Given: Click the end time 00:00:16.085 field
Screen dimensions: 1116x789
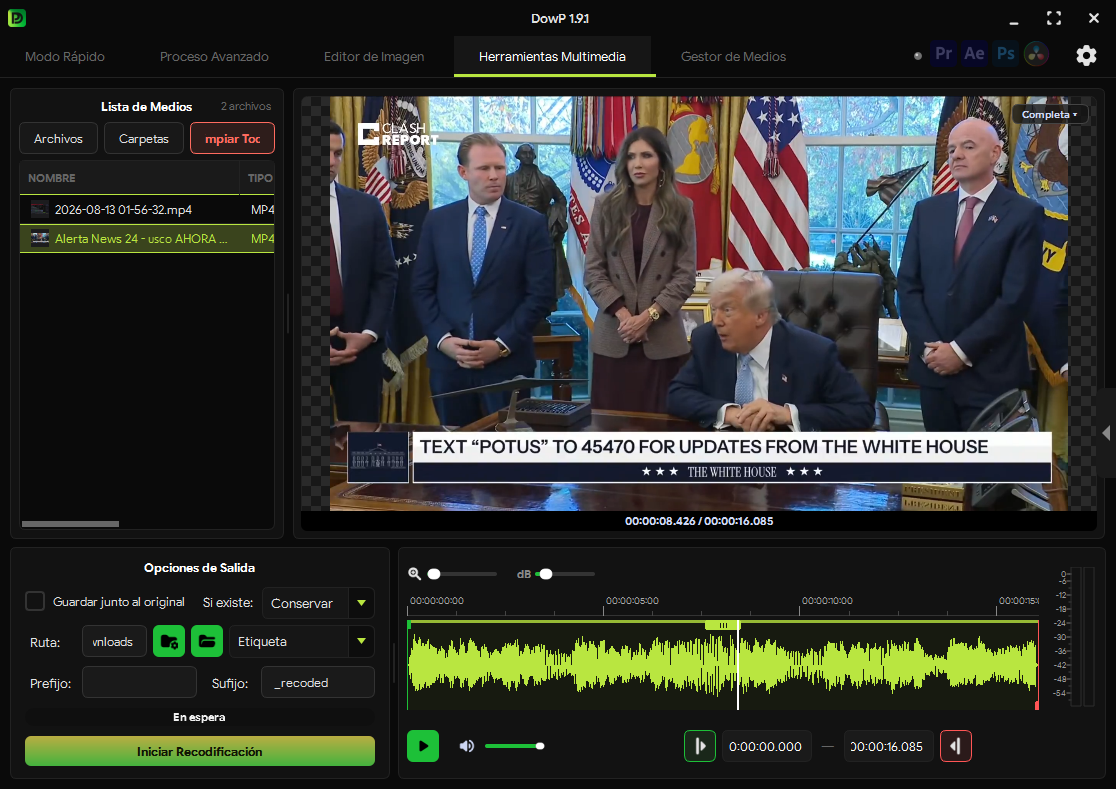Looking at the screenshot, I should click(x=888, y=746).
